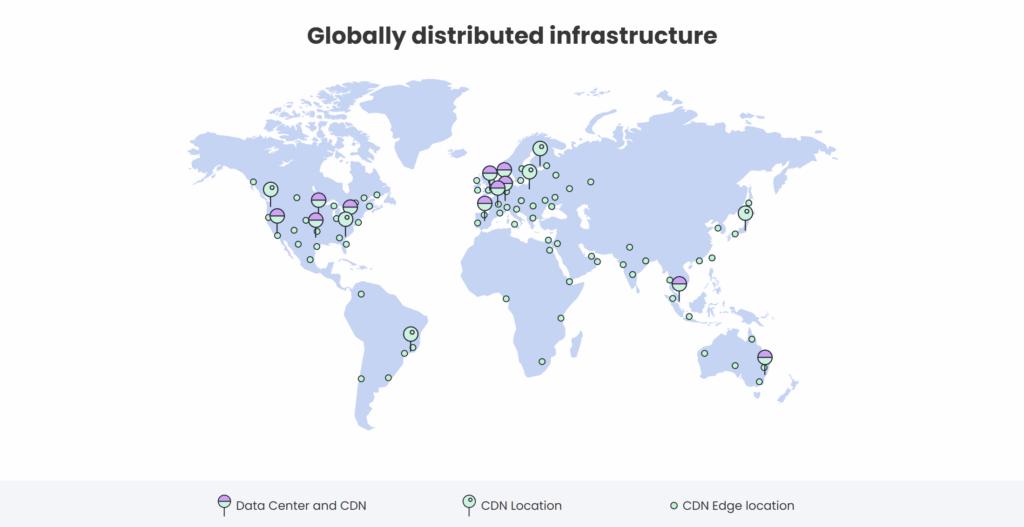The width and height of the screenshot is (1024, 527).
Task: Click the CDN Location pin in Brazil
Action: pyautogui.click(x=410, y=334)
